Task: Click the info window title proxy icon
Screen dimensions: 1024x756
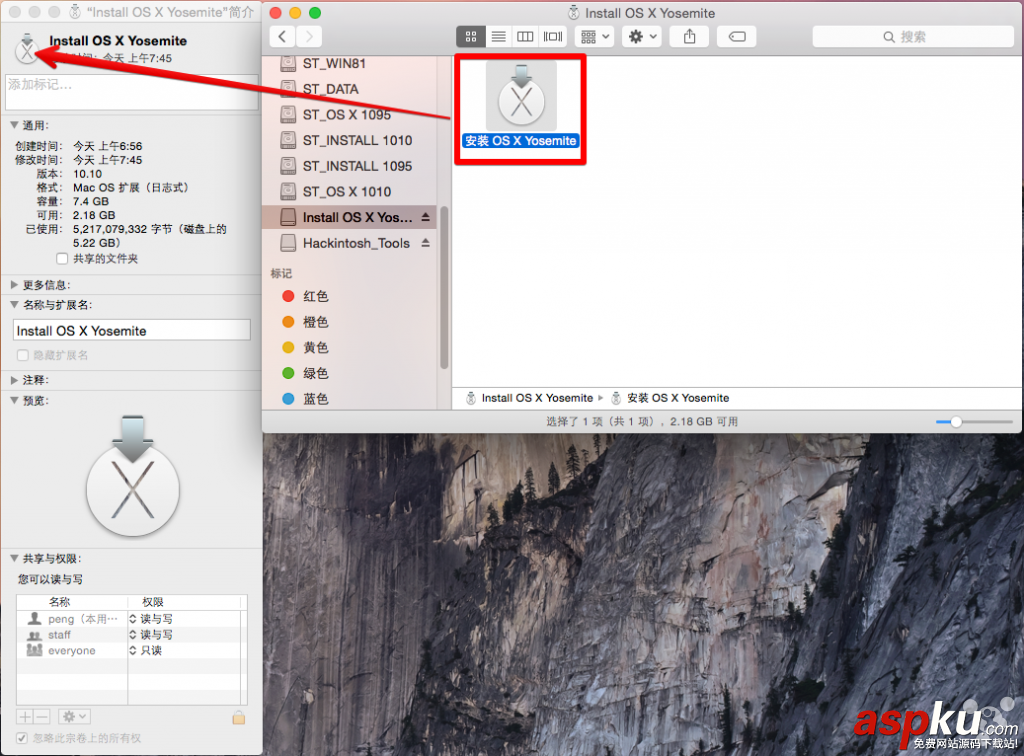Action: pos(75,12)
